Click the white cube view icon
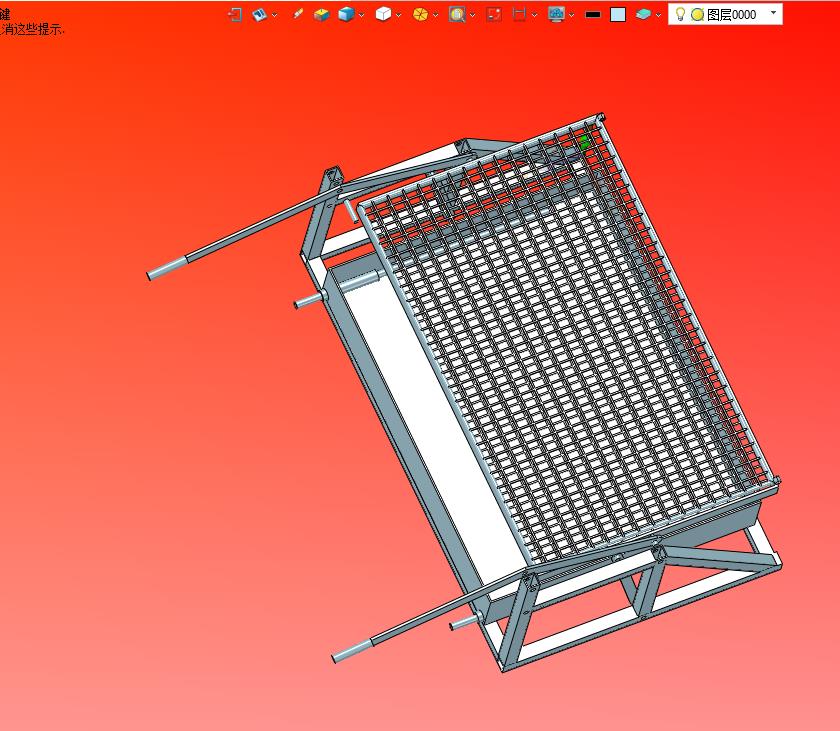The width and height of the screenshot is (840, 731). pyautogui.click(x=383, y=14)
